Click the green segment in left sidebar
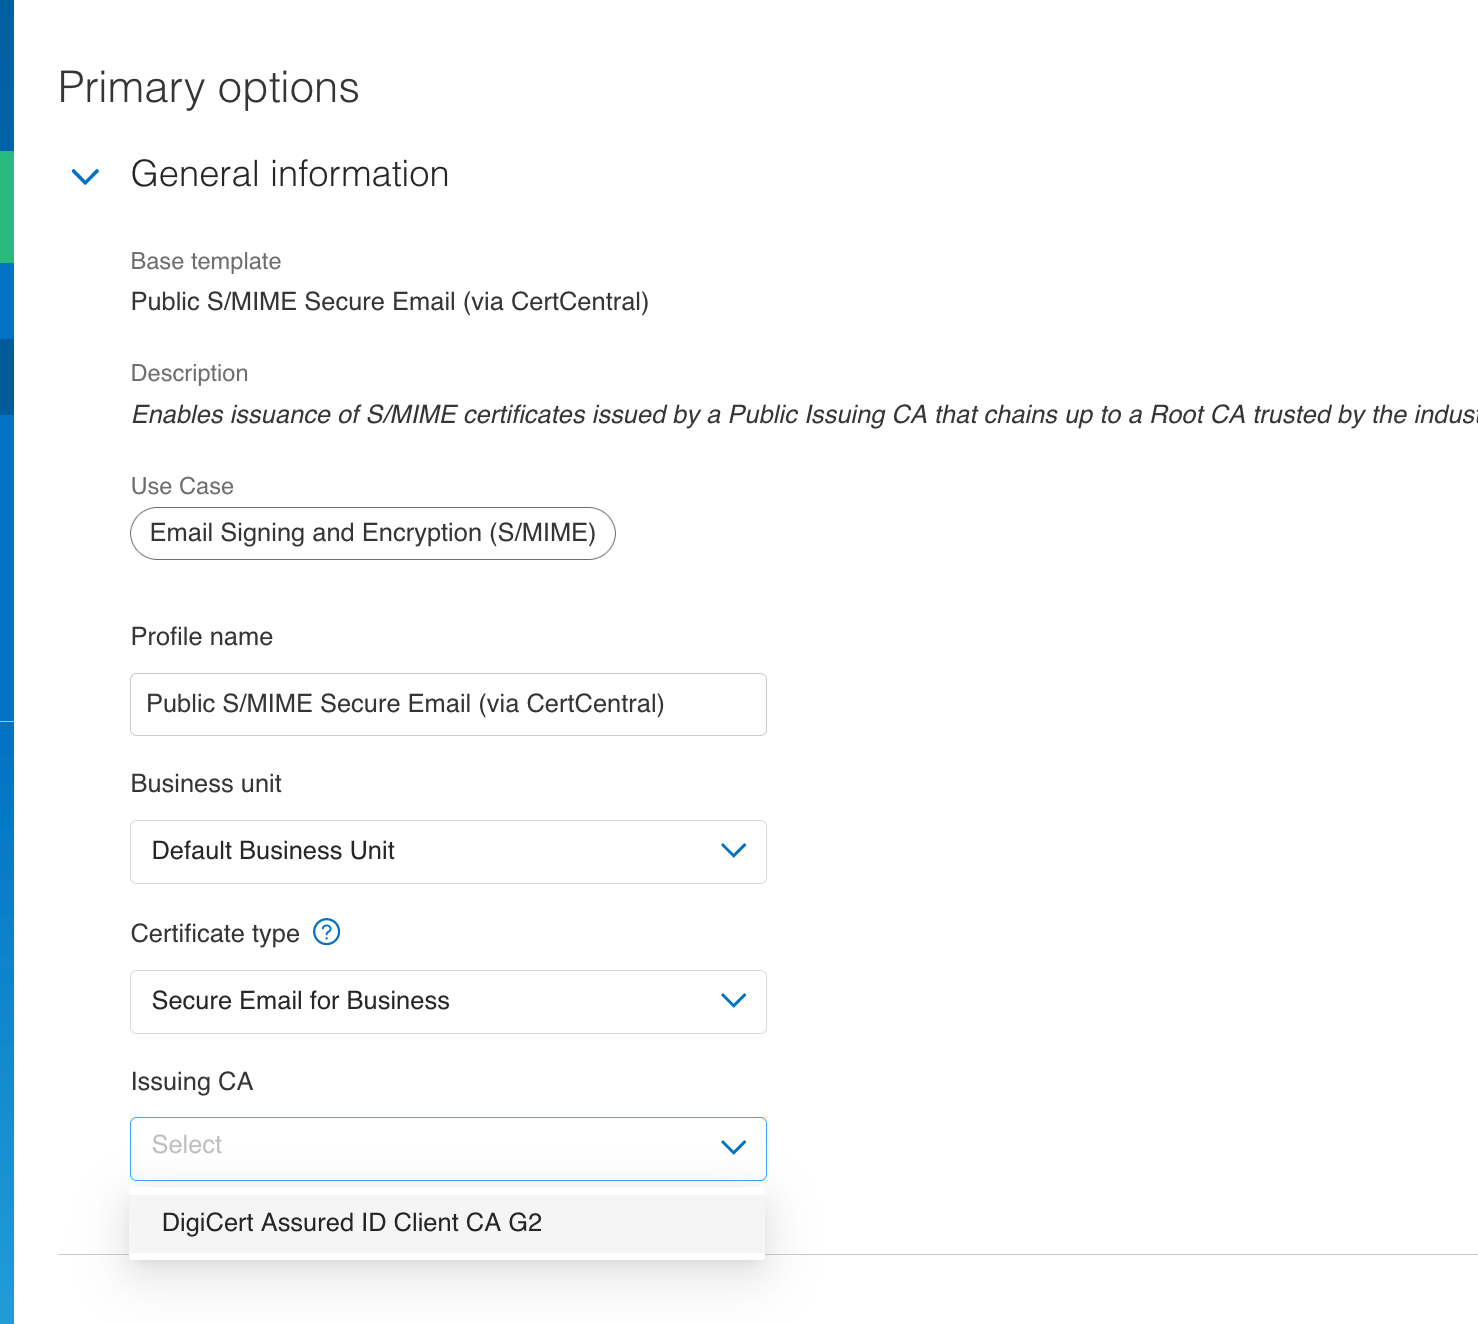This screenshot has height=1324, width=1478. [x=6, y=206]
